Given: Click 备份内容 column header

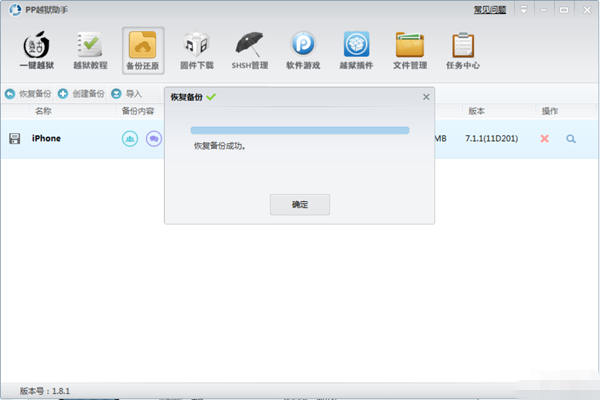Looking at the screenshot, I should pos(138,111).
